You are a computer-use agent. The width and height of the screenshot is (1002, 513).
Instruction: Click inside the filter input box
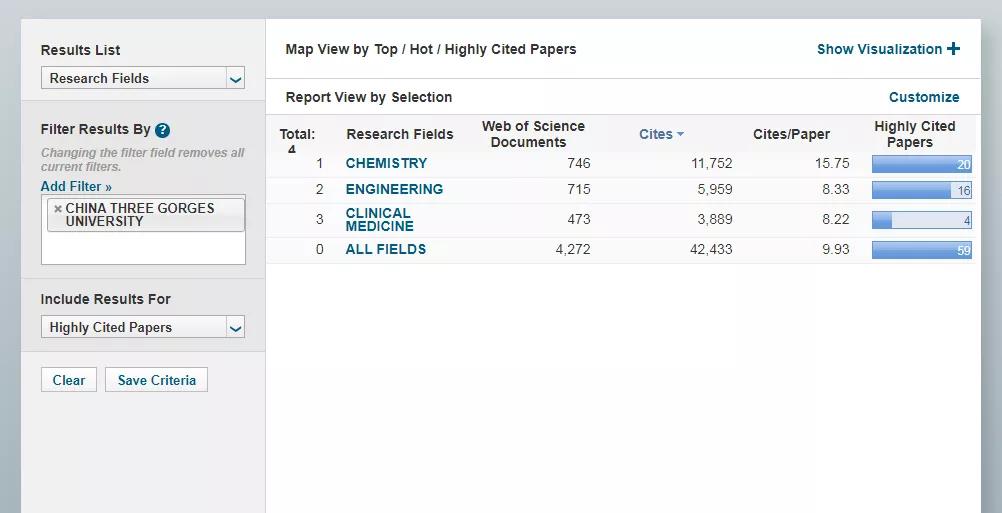[143, 248]
